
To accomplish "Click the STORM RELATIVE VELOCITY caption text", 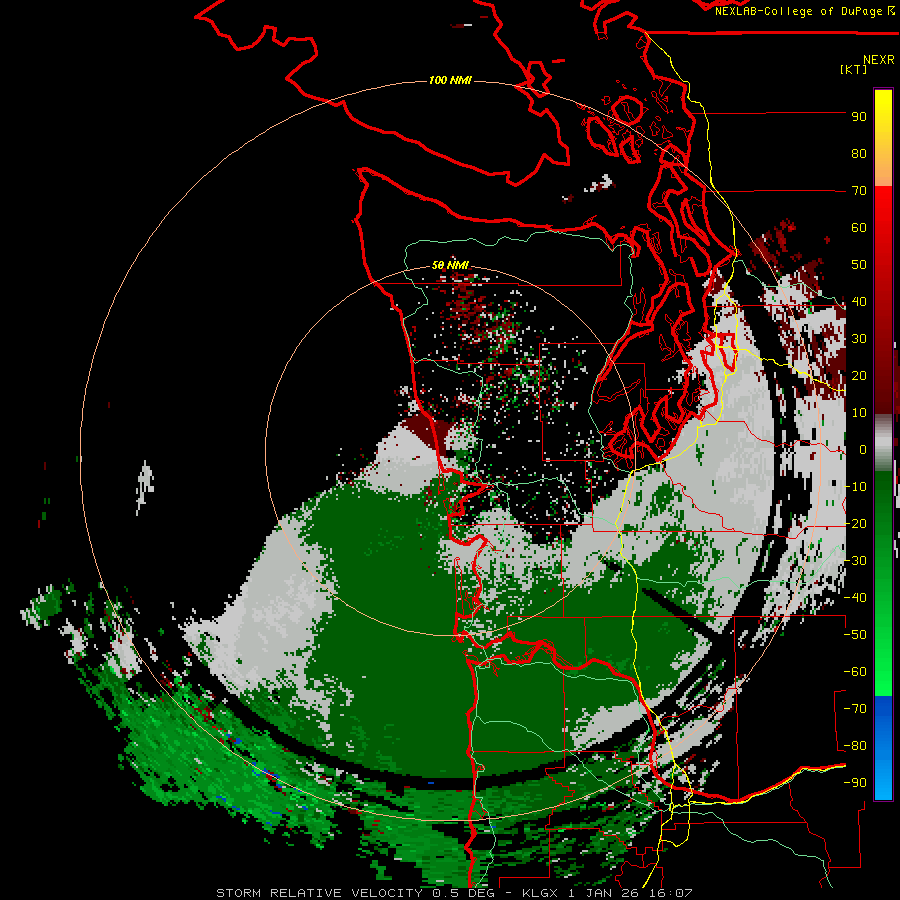I will click(x=320, y=893).
